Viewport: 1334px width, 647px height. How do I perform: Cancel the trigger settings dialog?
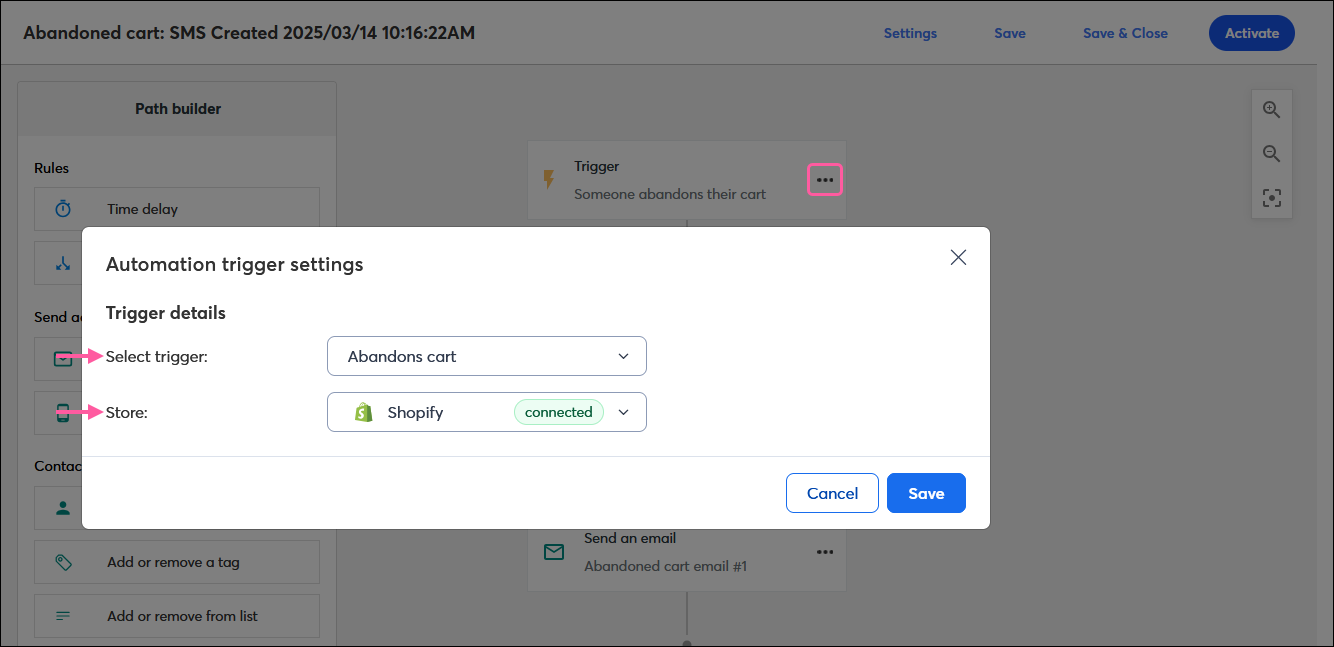click(x=832, y=493)
